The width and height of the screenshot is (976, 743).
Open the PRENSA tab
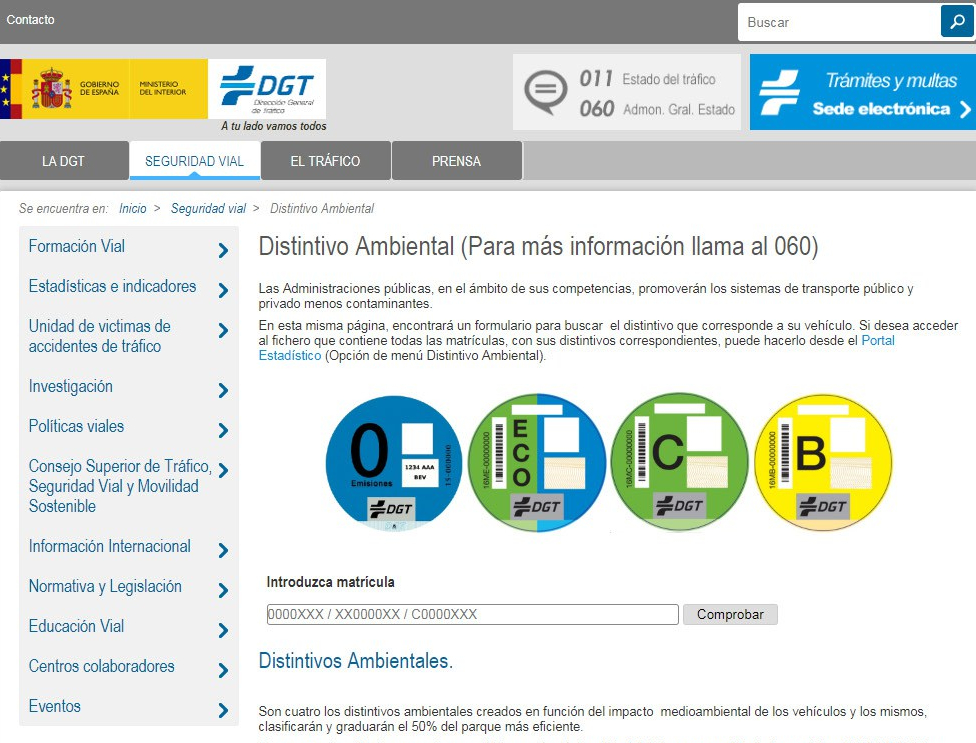(456, 161)
